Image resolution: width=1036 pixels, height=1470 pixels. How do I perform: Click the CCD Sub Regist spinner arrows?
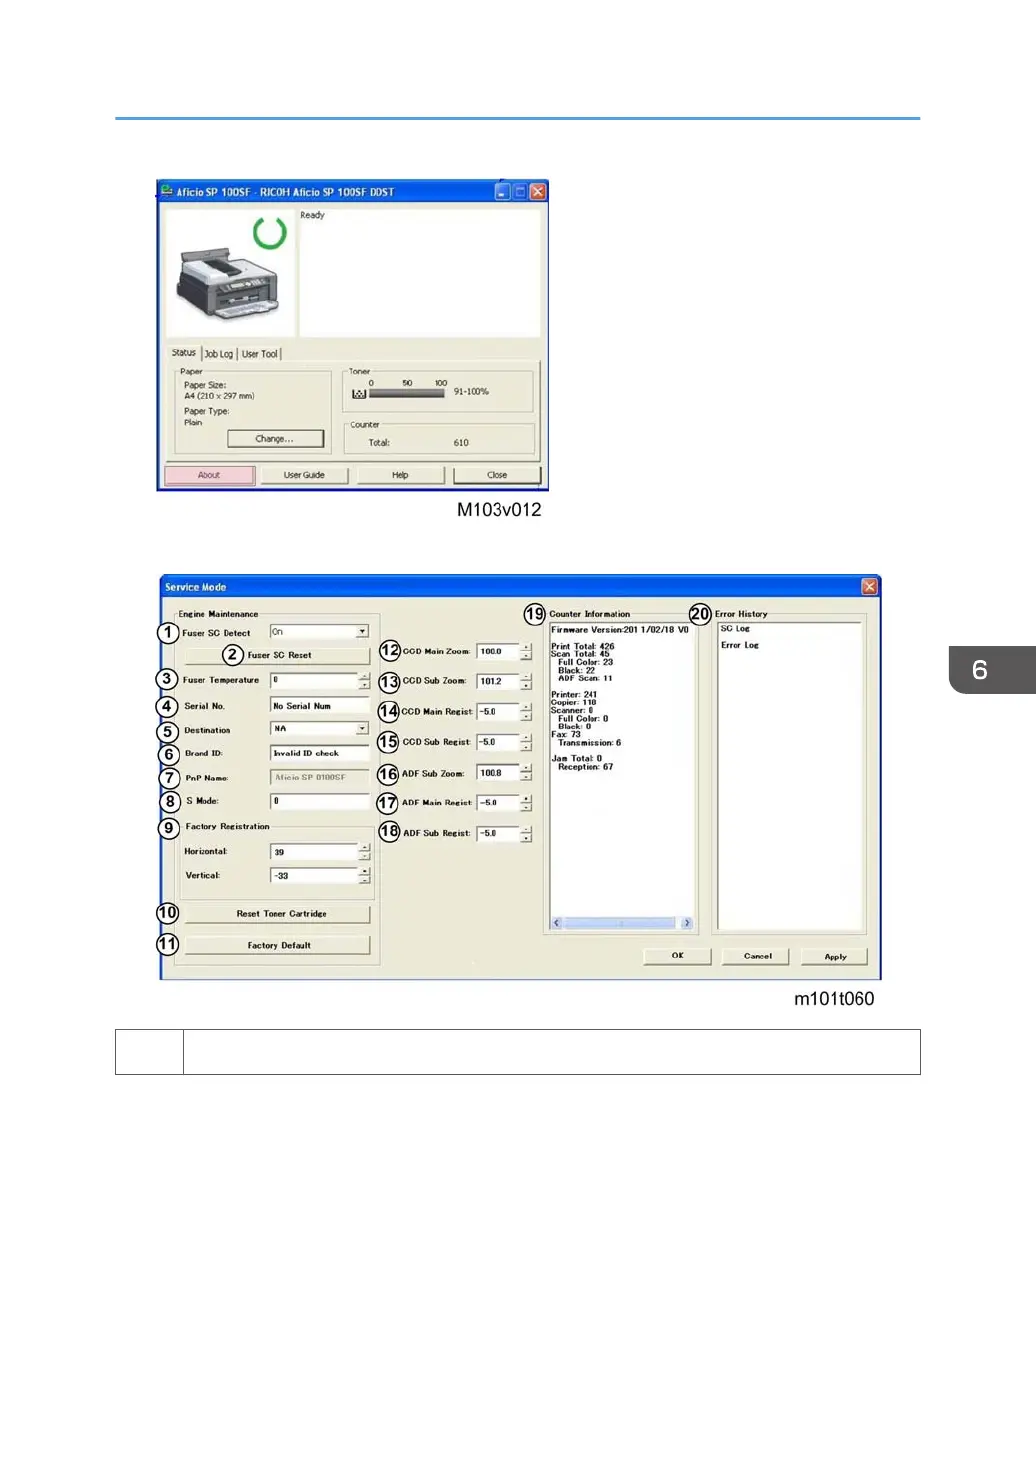526,742
